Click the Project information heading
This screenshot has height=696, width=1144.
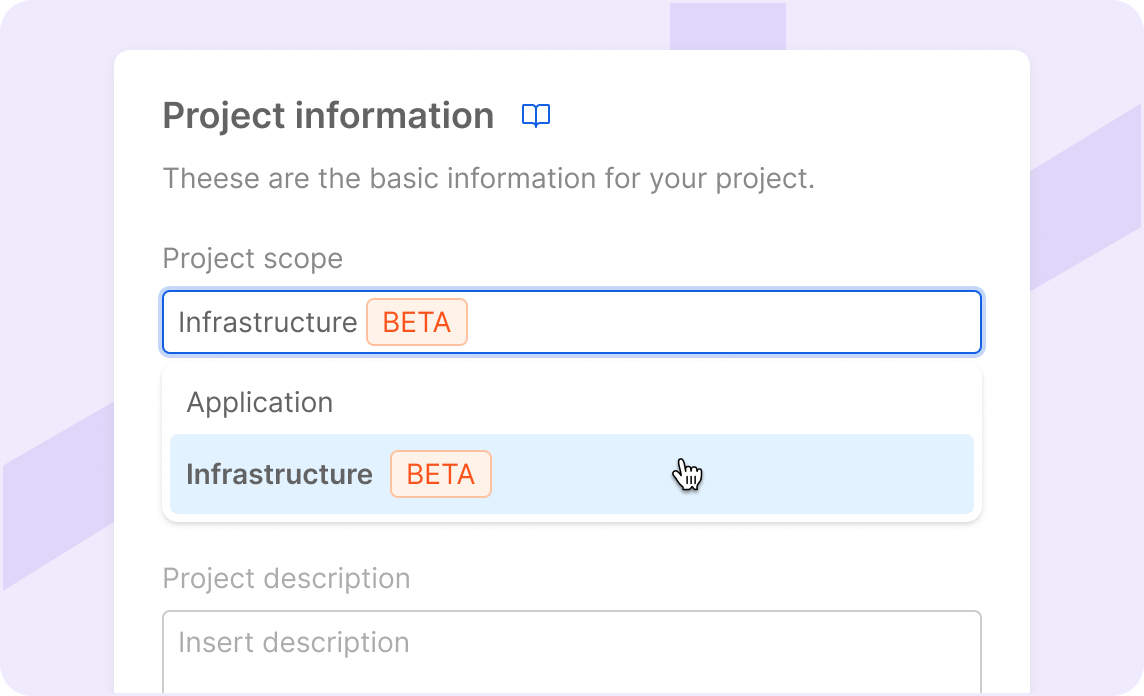pyautogui.click(x=328, y=116)
